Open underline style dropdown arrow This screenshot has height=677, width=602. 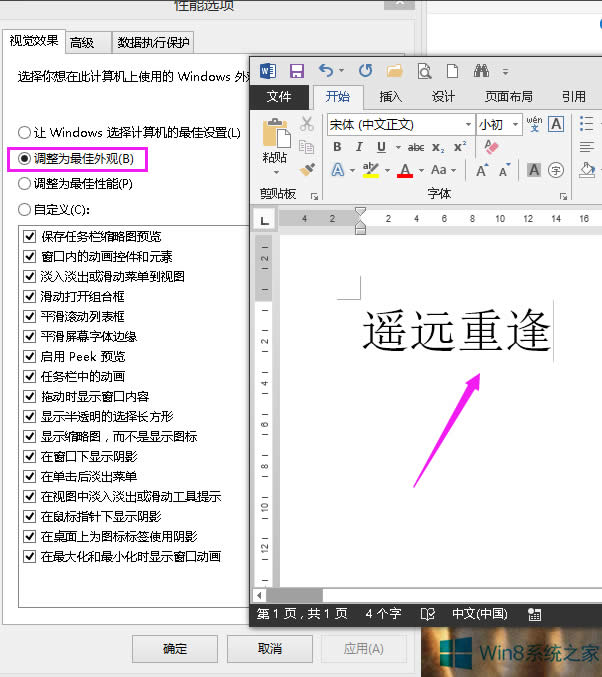[398, 148]
